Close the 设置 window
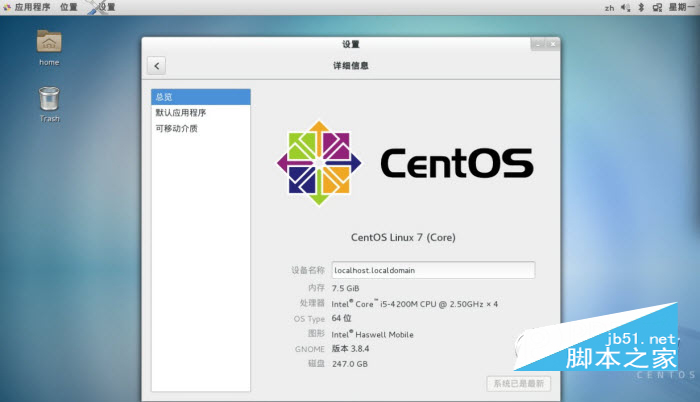700x402 pixels. point(553,44)
